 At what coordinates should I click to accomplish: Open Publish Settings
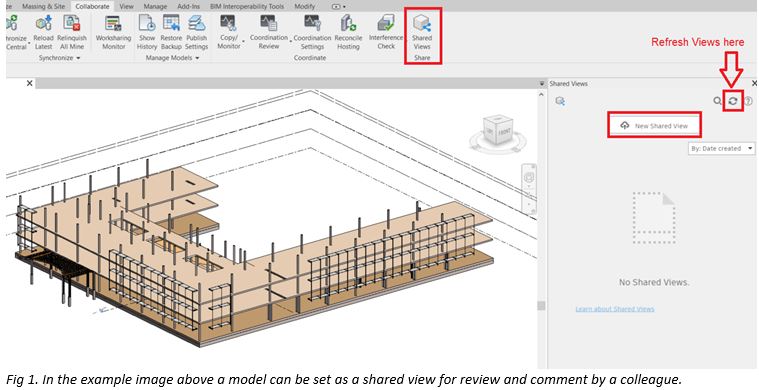[197, 32]
